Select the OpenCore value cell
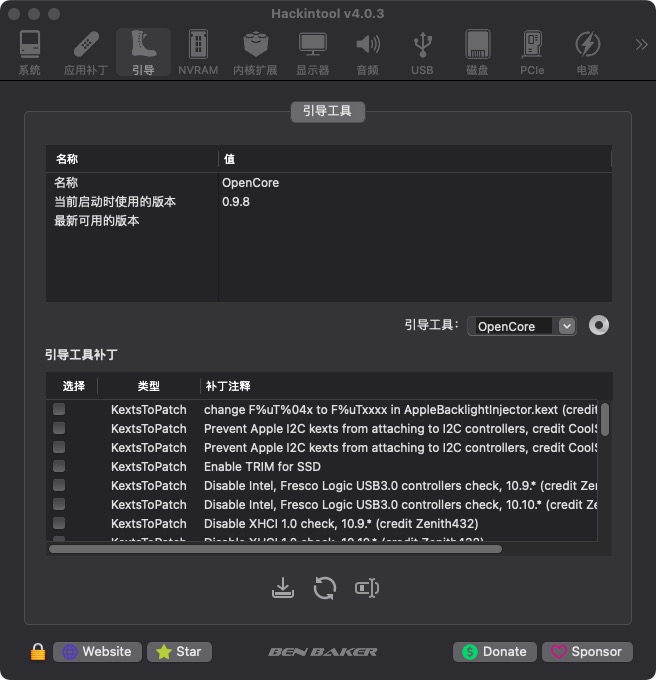Viewport: 656px width, 680px height. [x=251, y=183]
